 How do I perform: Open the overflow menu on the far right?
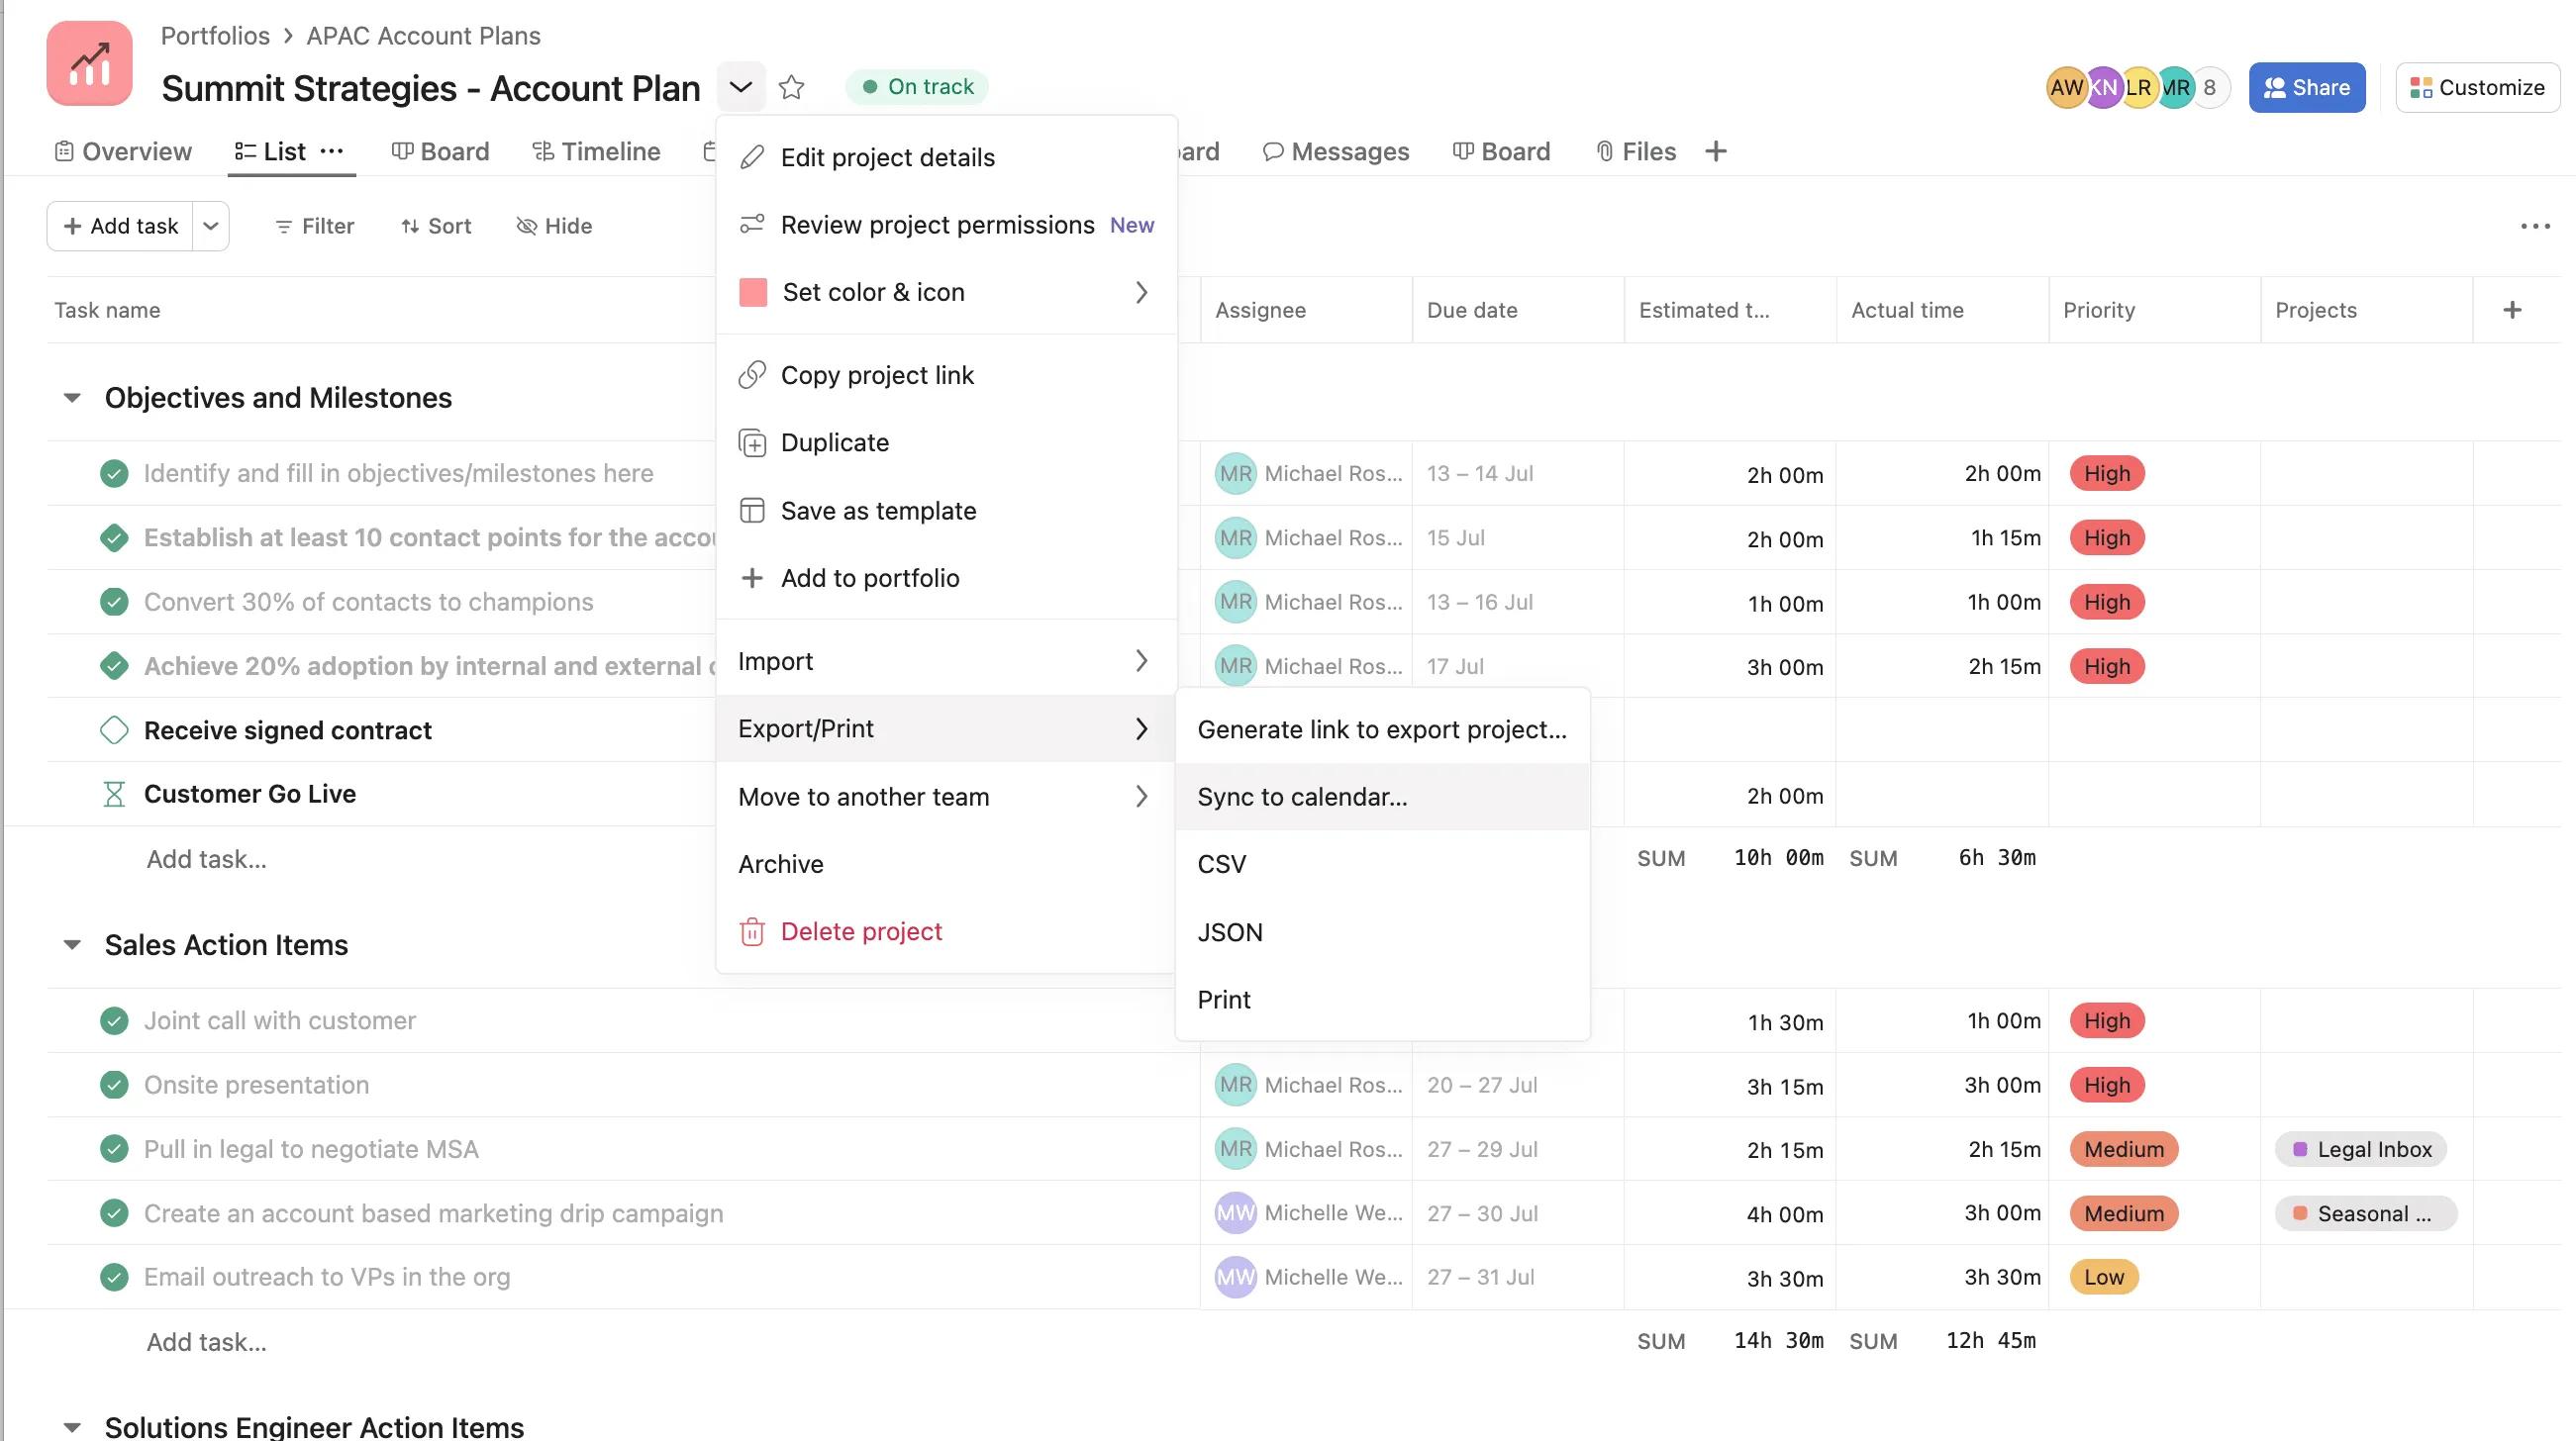[x=2536, y=226]
